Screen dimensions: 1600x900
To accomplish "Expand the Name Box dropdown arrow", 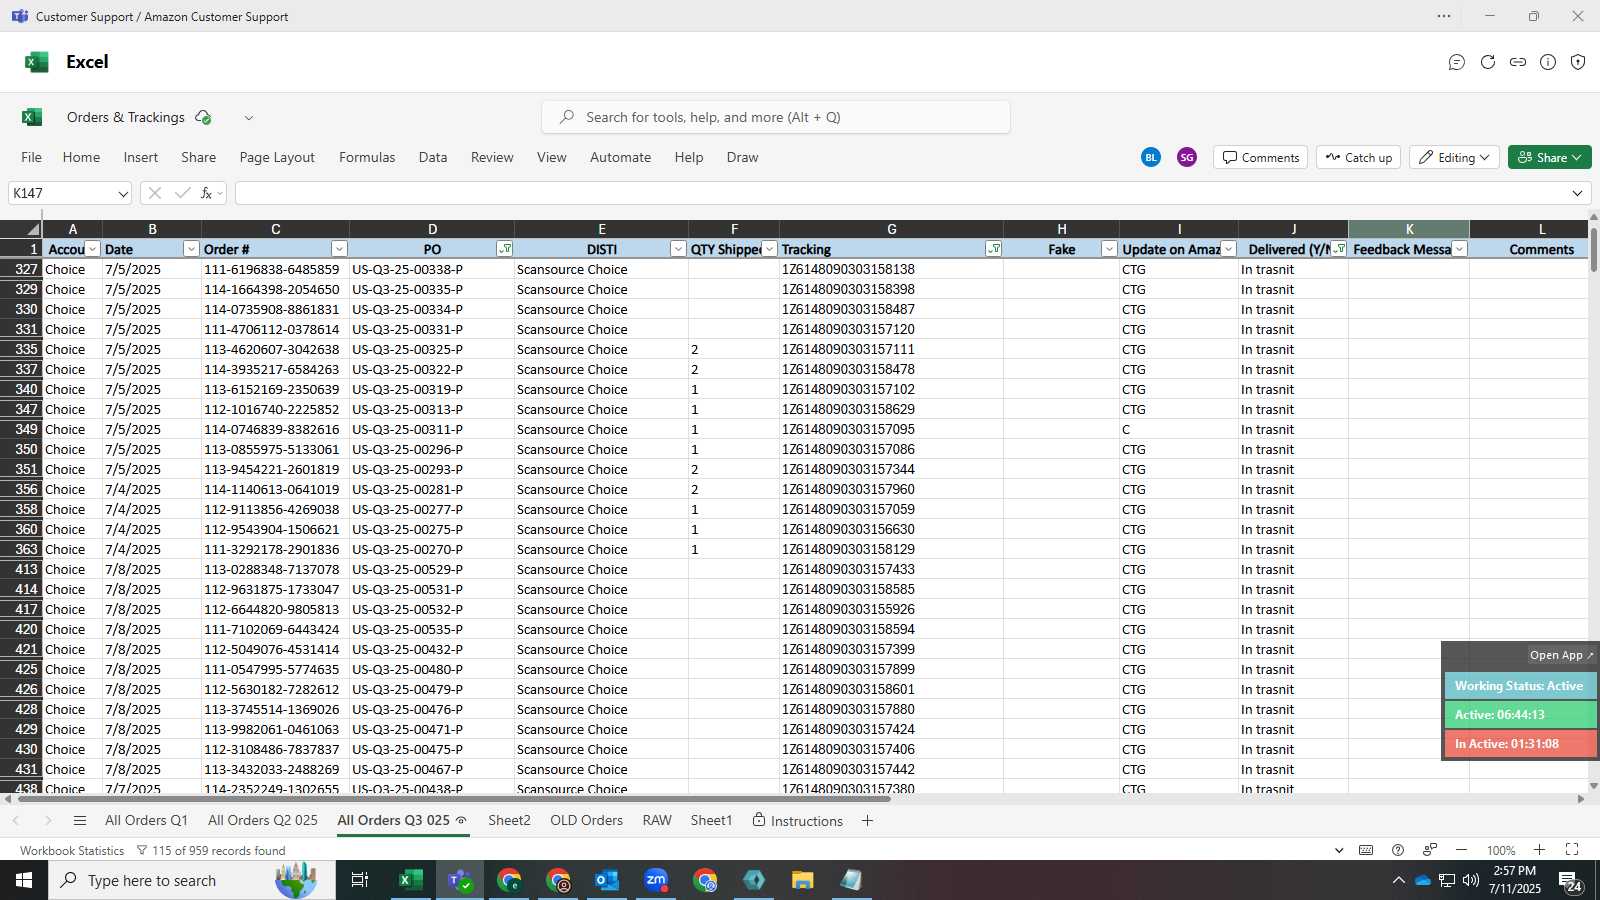I will pyautogui.click(x=122, y=193).
